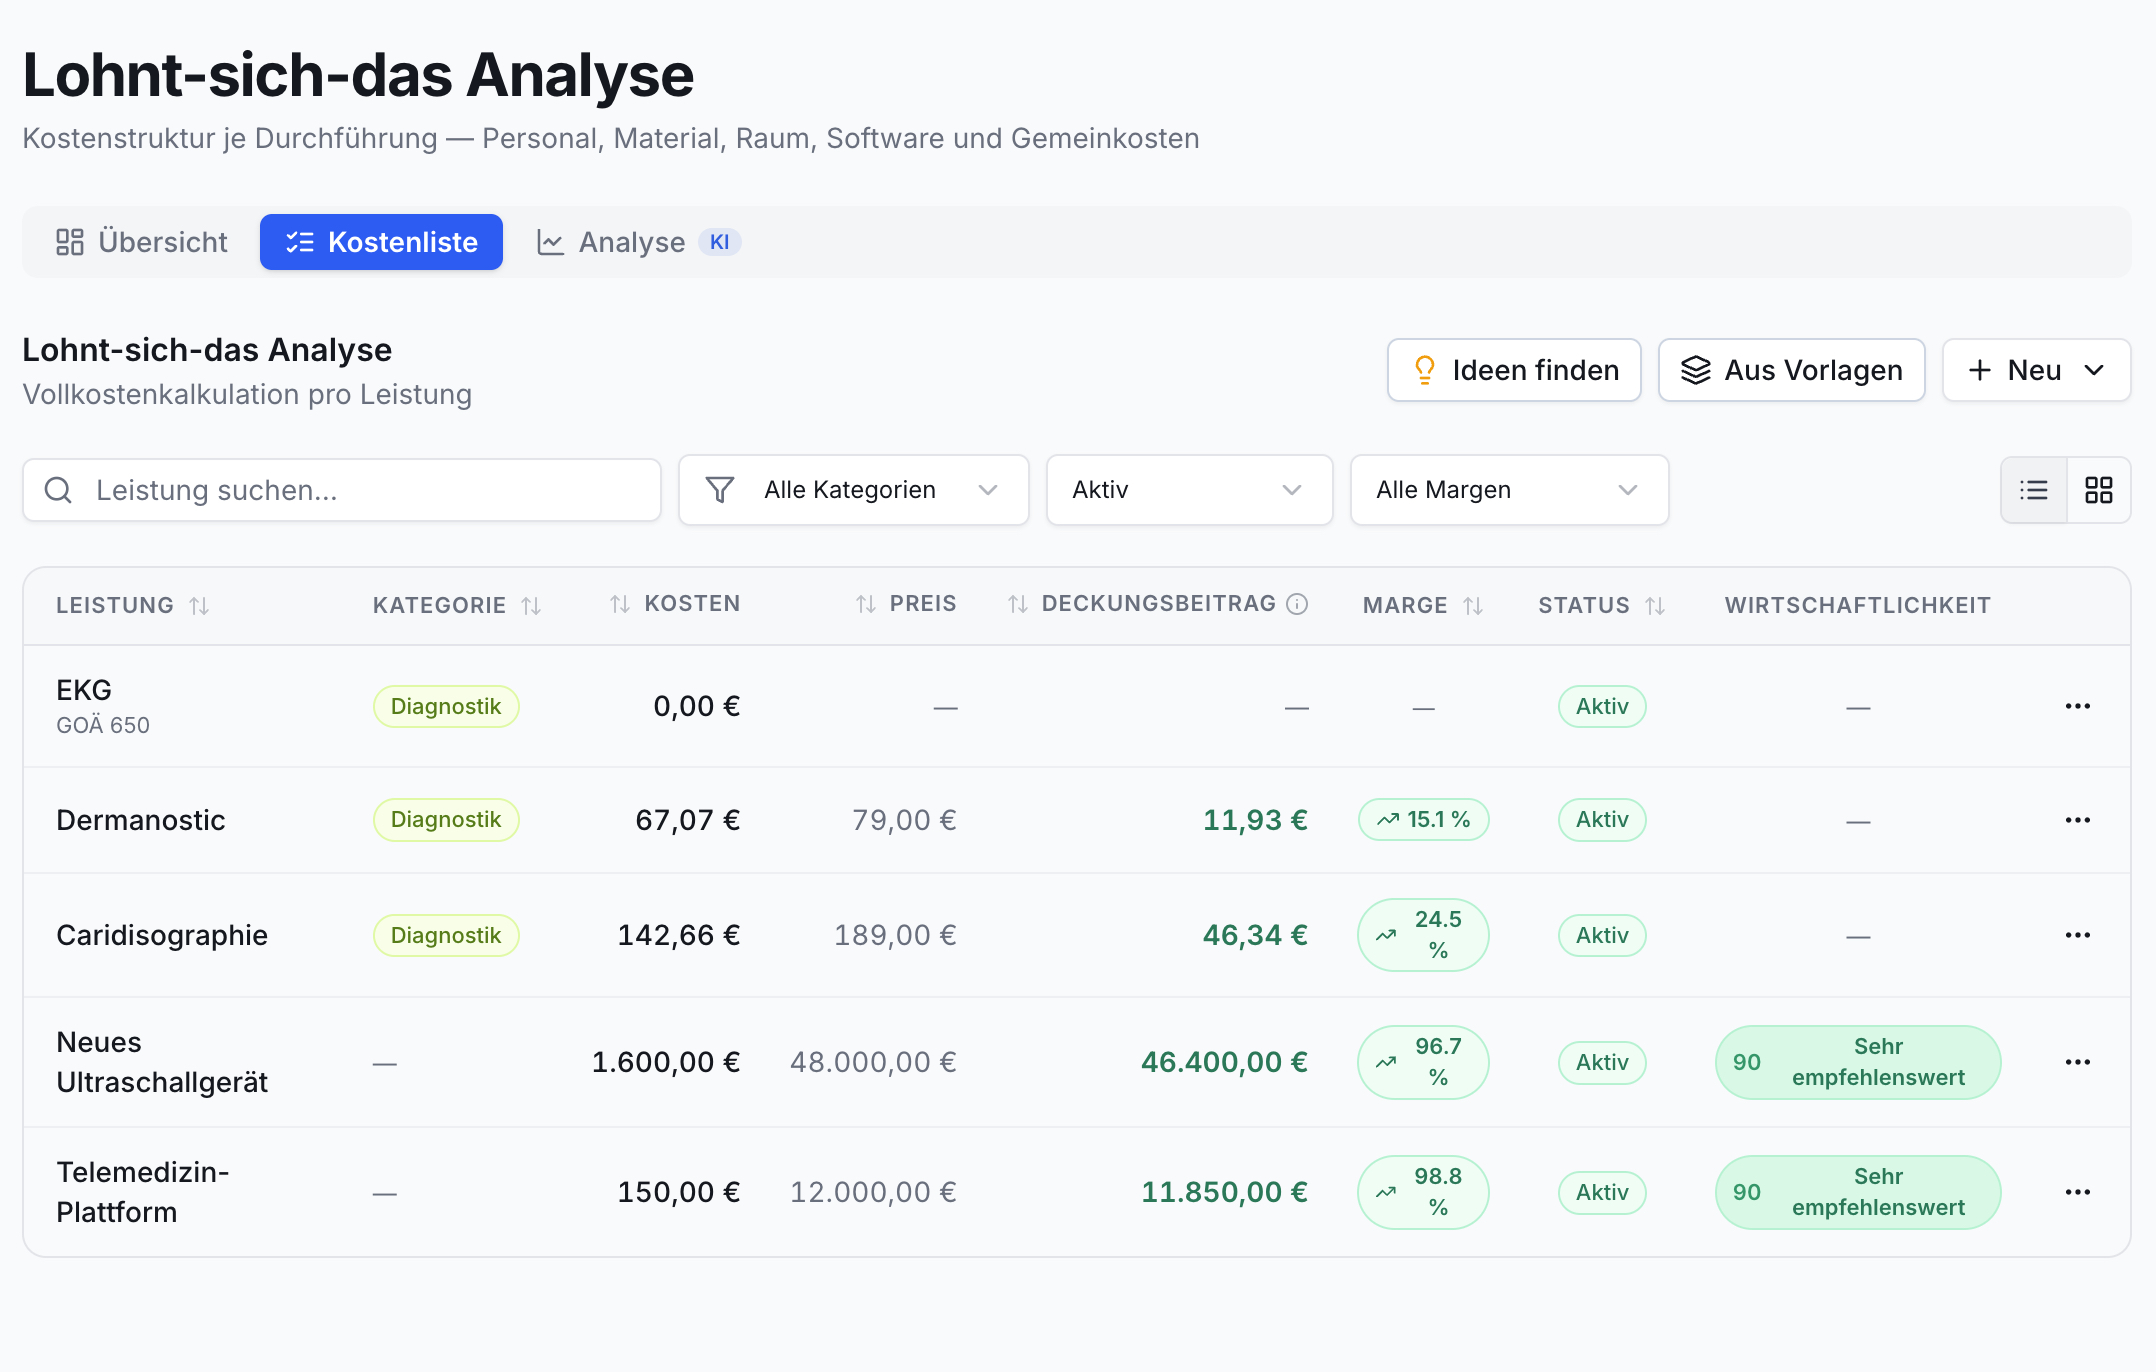The image size is (2156, 1372).
Task: Show Deckungsbeitrag info tooltip icon
Action: tap(1297, 604)
